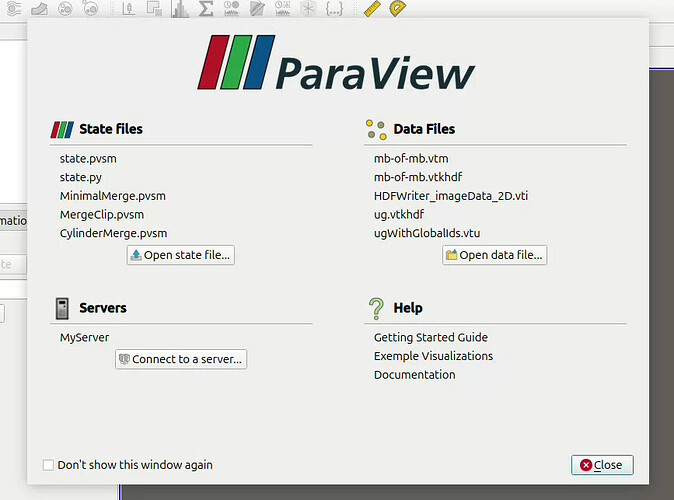Open data file mb-of-mb.vtkhdf
This screenshot has width=674, height=500.
click(418, 177)
